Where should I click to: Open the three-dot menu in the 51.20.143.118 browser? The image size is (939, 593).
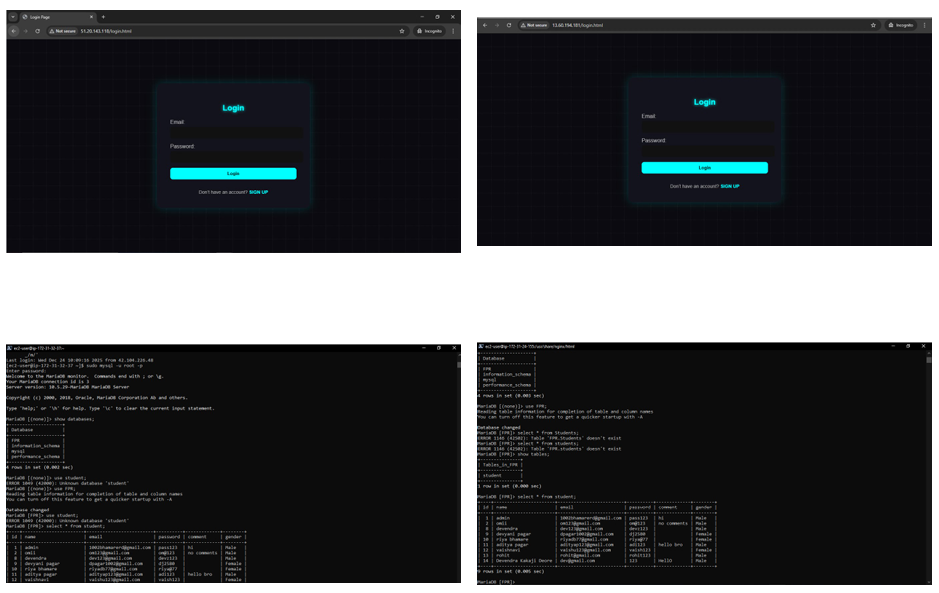tap(453, 31)
